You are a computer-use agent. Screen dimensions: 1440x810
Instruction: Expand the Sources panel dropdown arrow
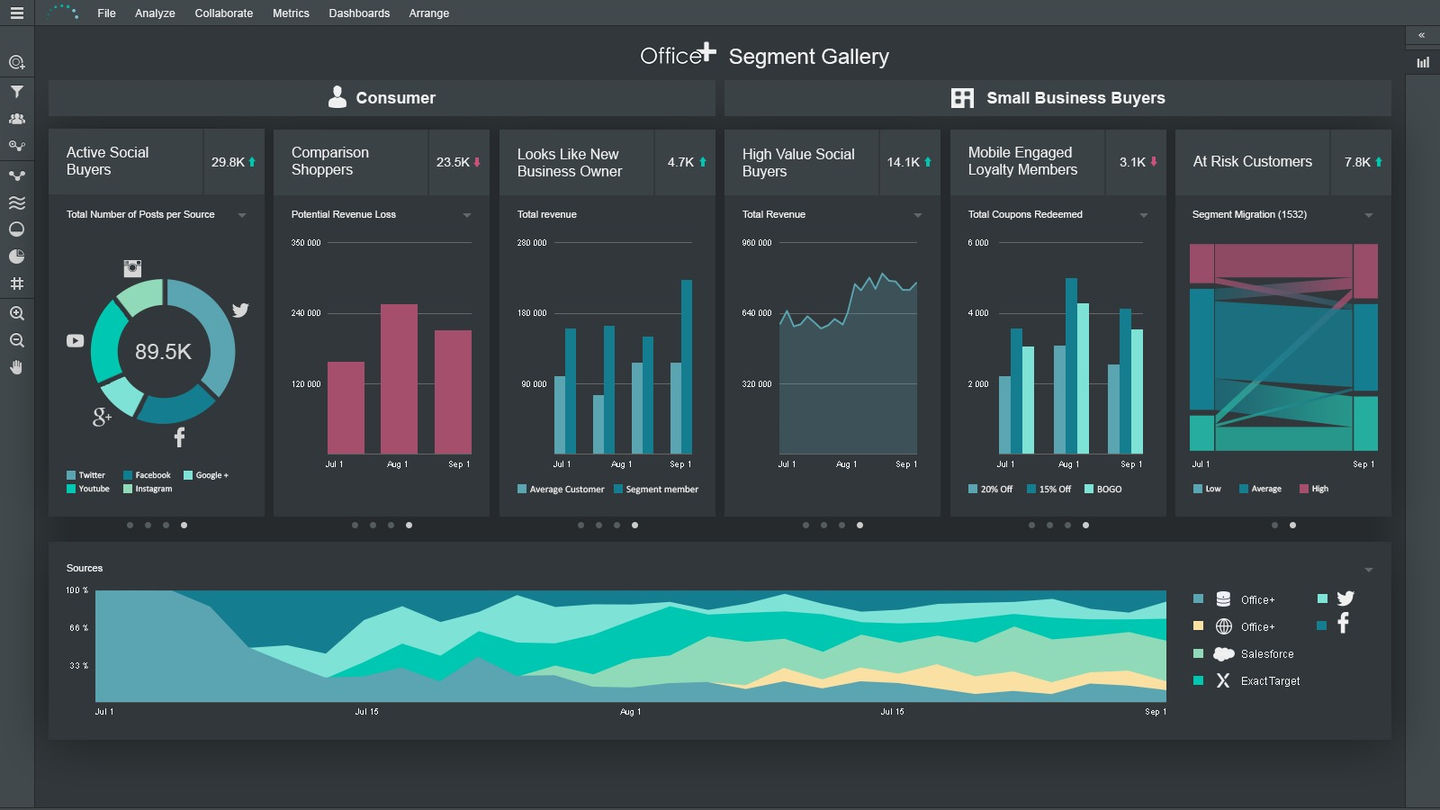(x=1369, y=570)
